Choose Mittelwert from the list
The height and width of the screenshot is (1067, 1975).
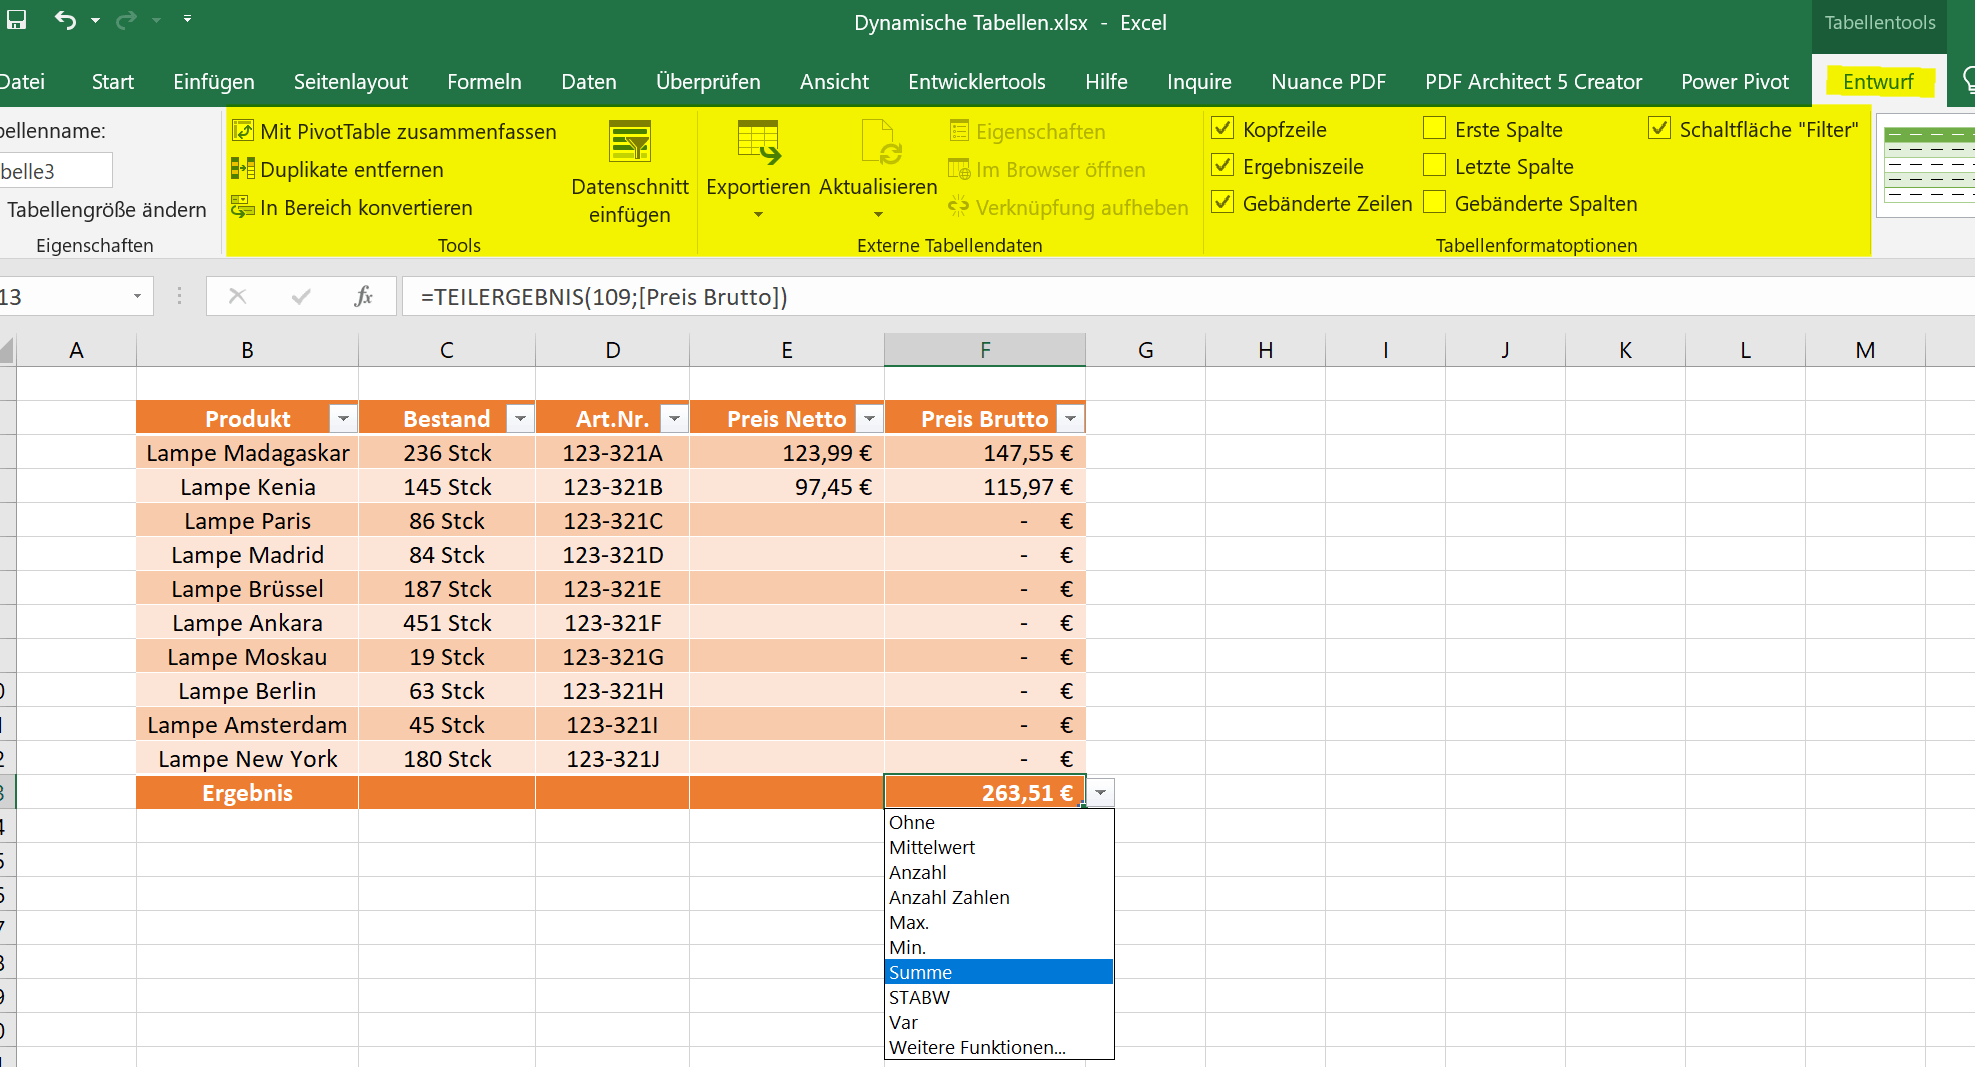pyautogui.click(x=999, y=847)
